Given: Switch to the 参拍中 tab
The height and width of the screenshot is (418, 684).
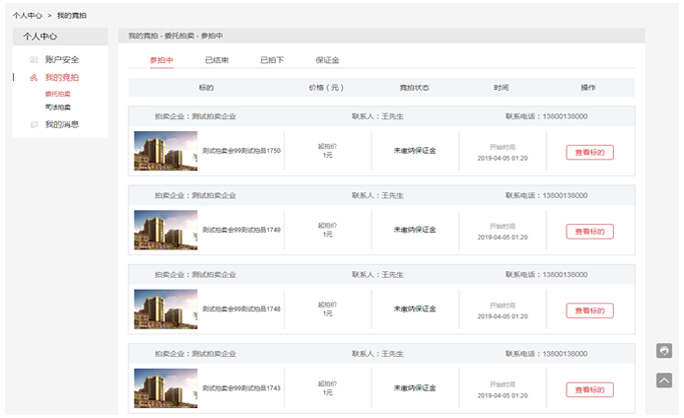Looking at the screenshot, I should coord(161,61).
